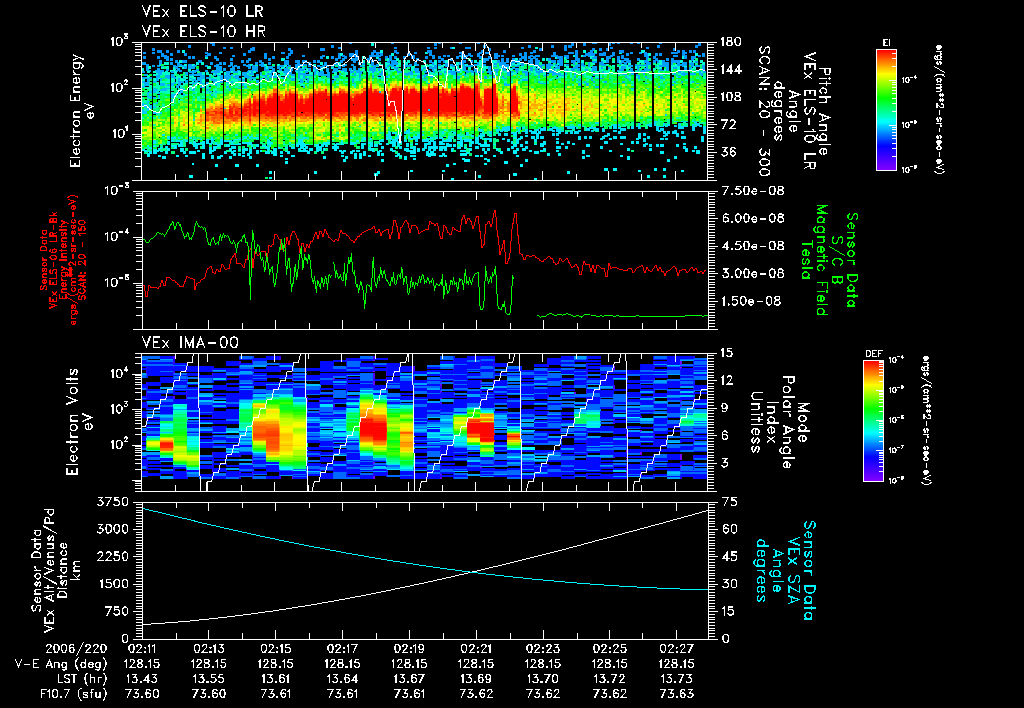Viewport: 1024px width, 708px height.
Task: Click the 3000 altitude tick label
Action: (x=113, y=529)
